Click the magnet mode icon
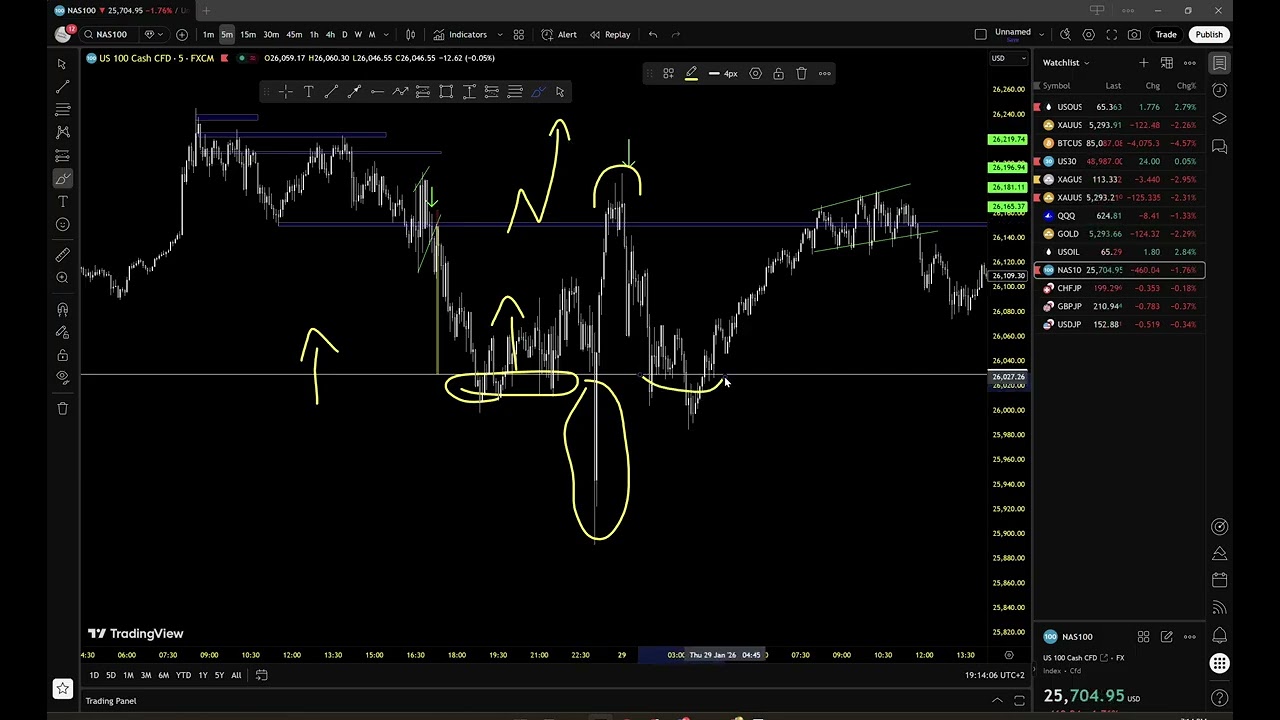This screenshot has width=1280, height=720. pos(62,309)
